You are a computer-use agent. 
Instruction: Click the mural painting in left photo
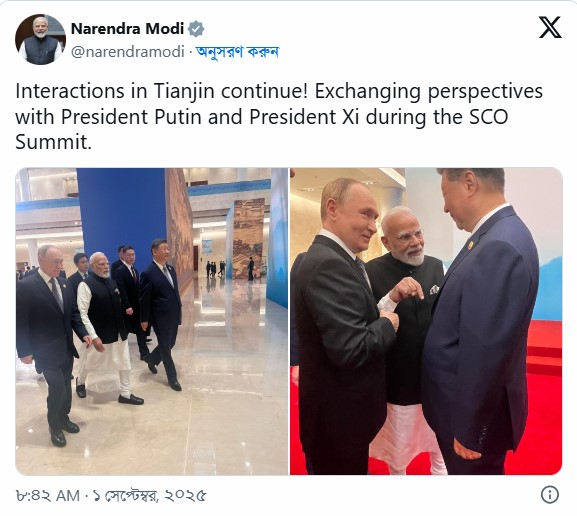point(249,237)
